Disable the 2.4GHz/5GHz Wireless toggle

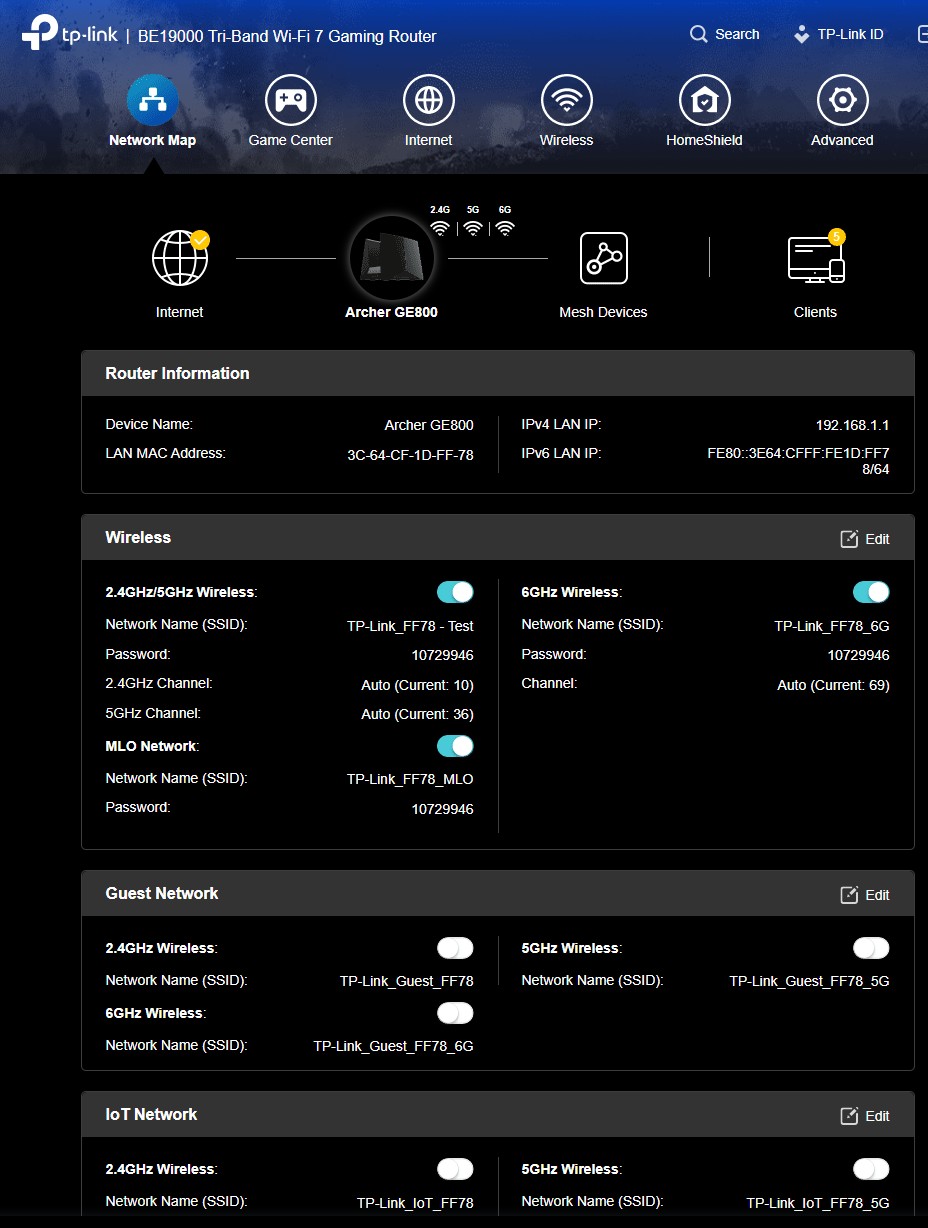[455, 592]
